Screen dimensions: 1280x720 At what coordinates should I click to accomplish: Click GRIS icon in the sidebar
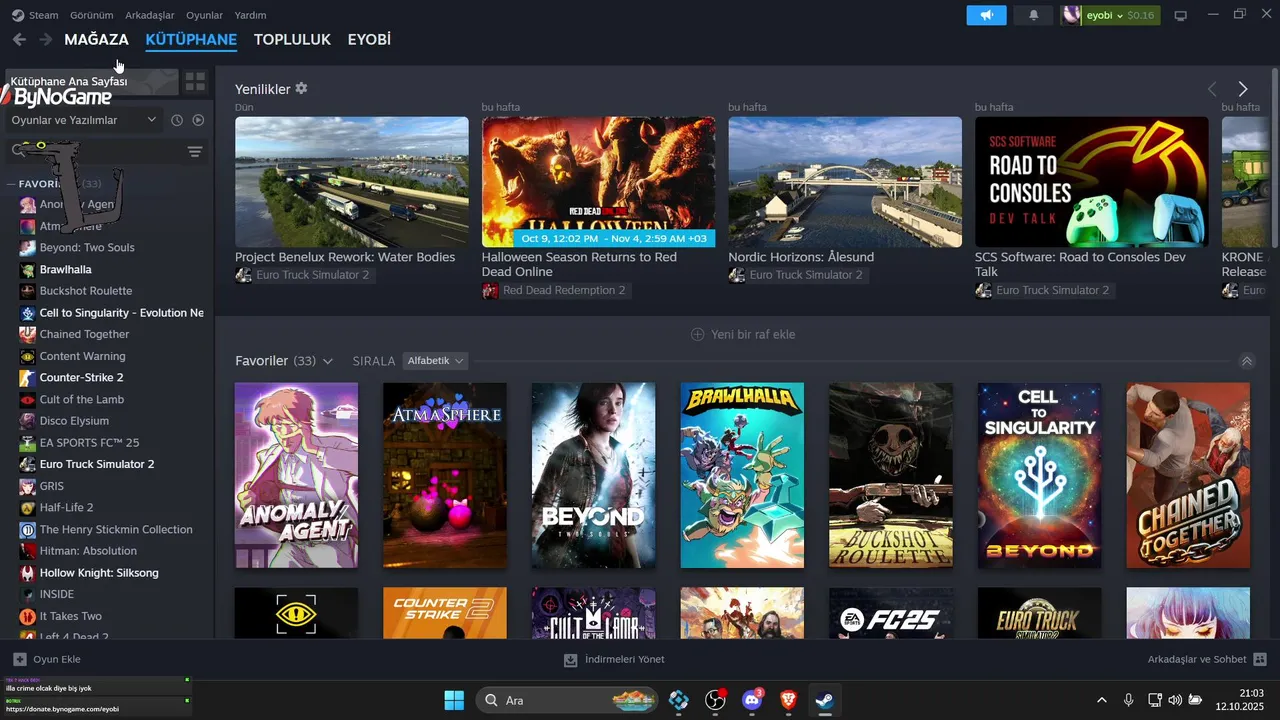(x=28, y=486)
